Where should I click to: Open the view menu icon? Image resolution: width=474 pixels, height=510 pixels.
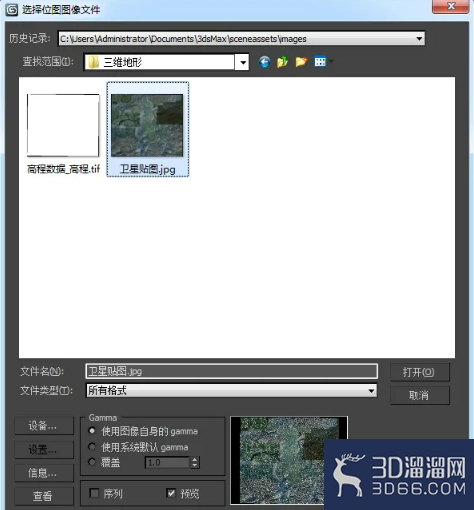click(x=320, y=62)
